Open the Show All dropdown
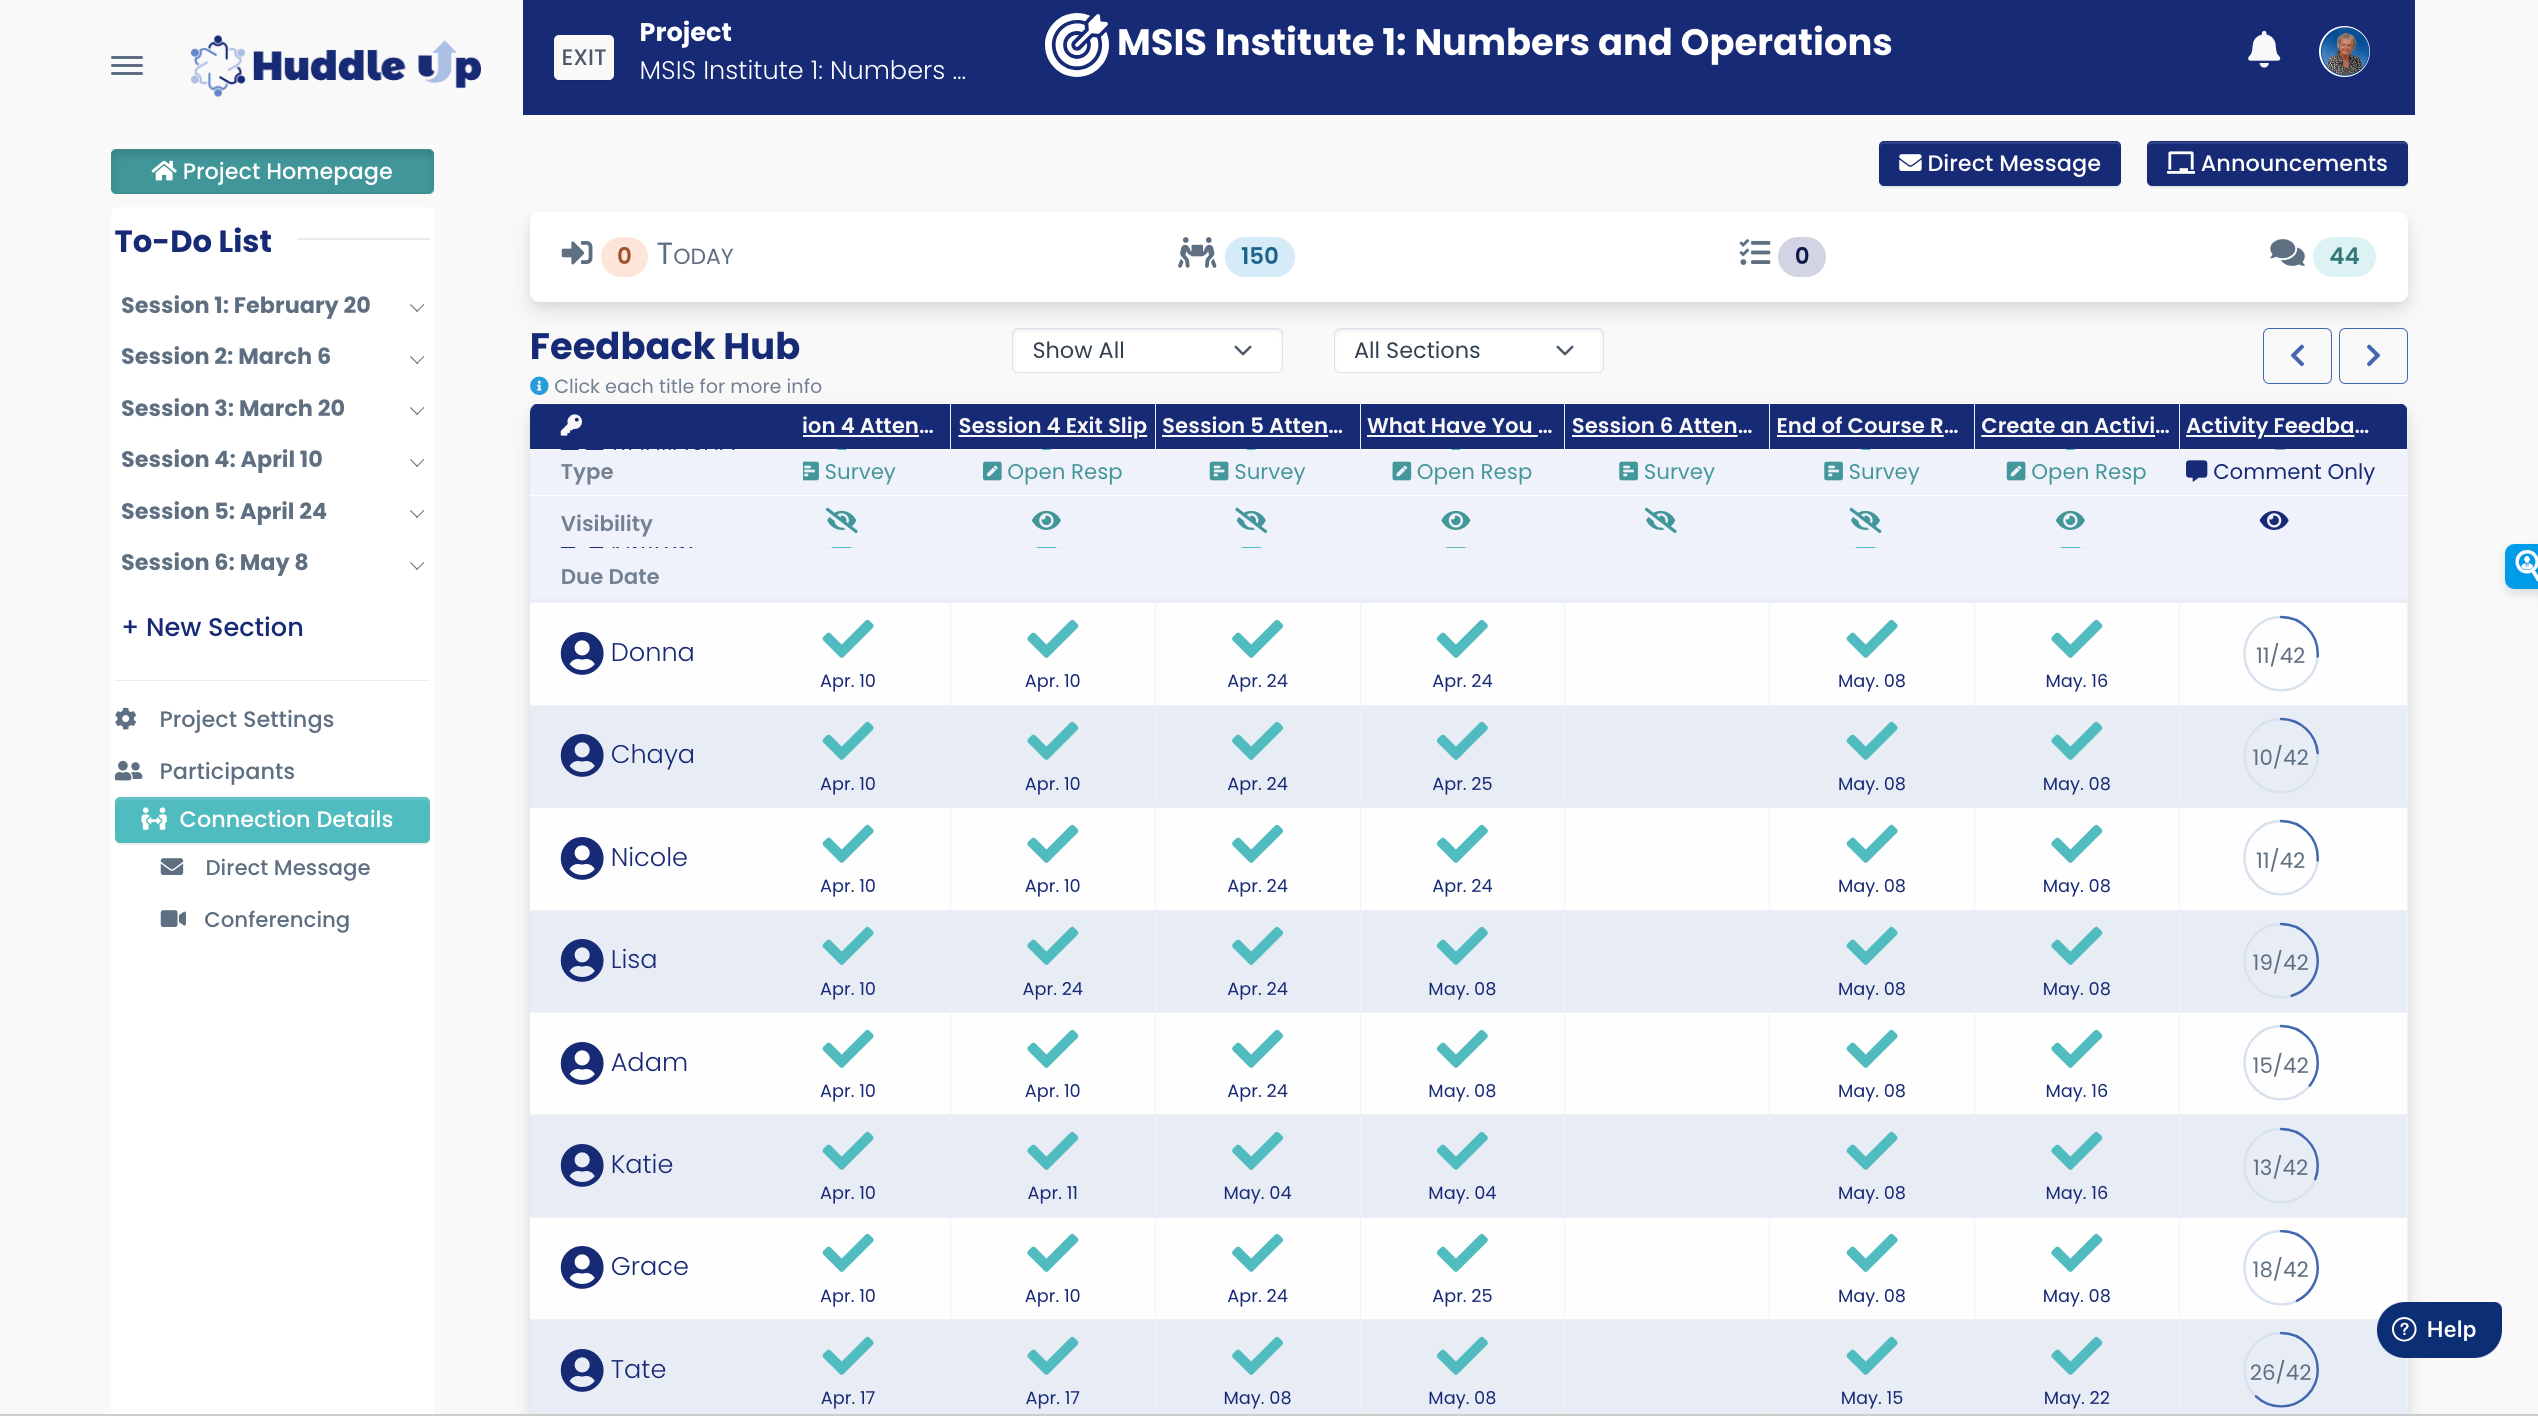The height and width of the screenshot is (1416, 2538). (1147, 350)
